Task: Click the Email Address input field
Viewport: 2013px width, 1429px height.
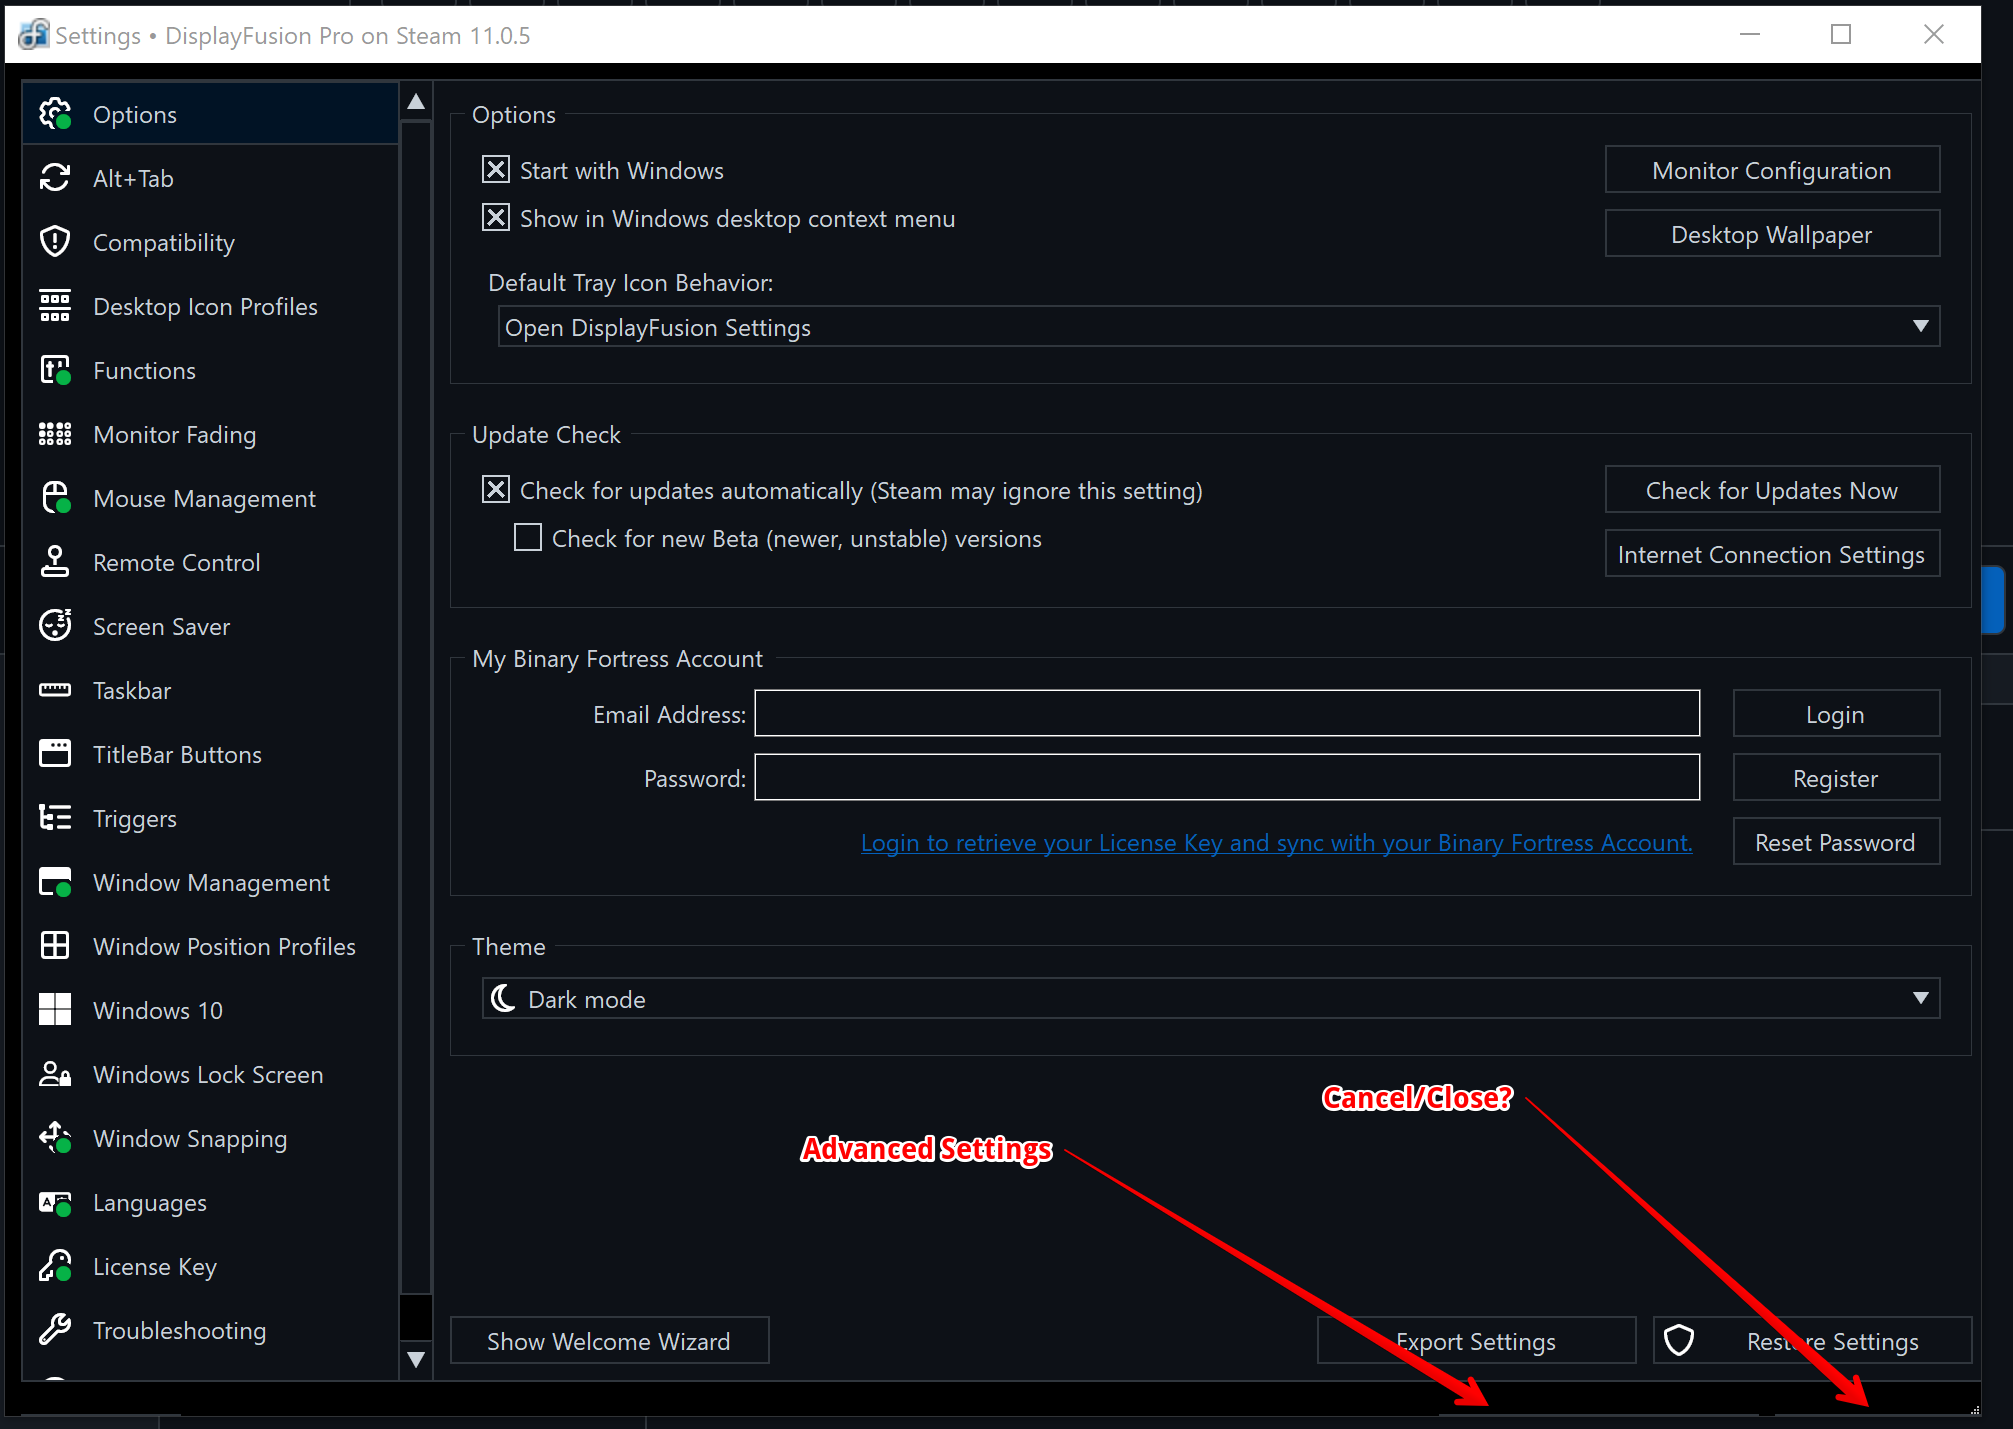Action: [x=1226, y=713]
